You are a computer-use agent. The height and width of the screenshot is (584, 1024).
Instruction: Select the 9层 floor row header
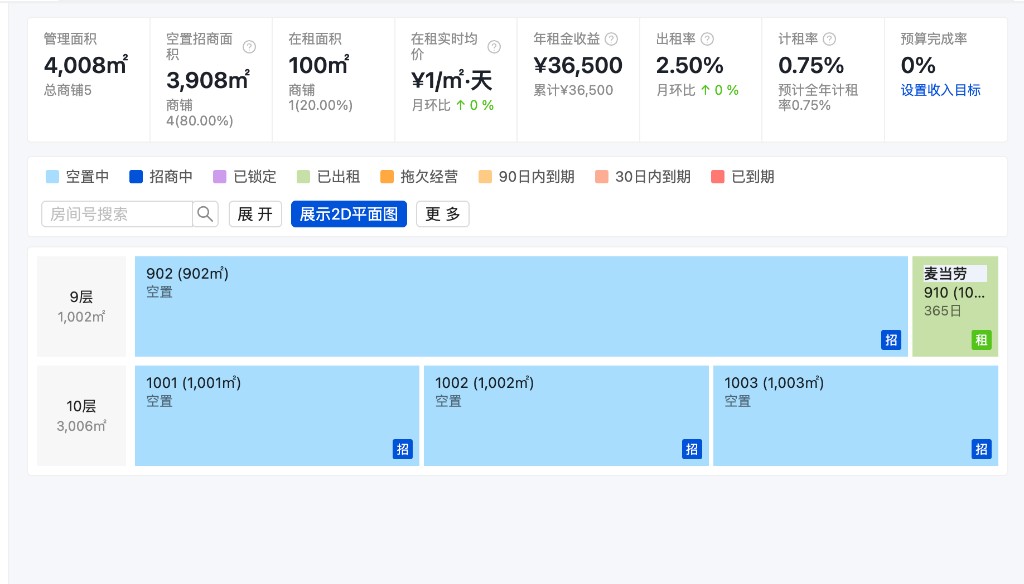[x=81, y=306]
